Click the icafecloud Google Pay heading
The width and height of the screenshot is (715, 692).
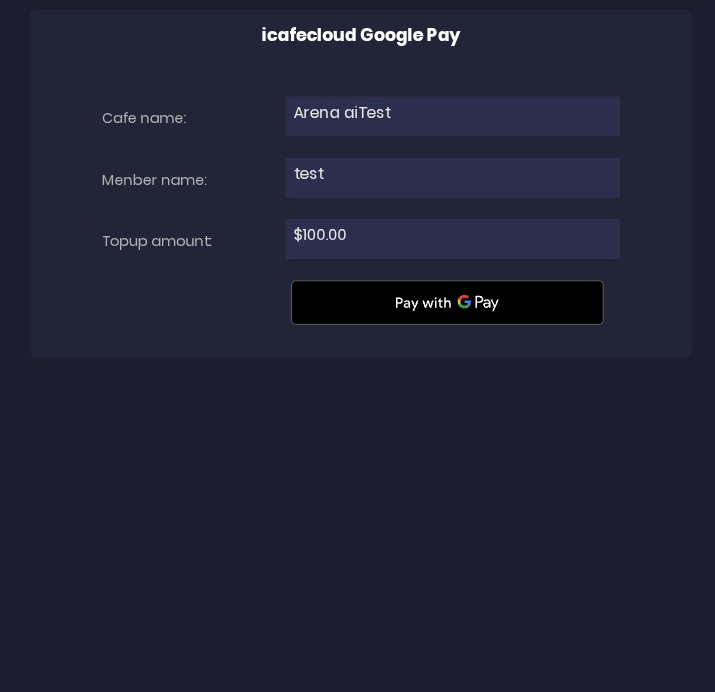tap(360, 35)
